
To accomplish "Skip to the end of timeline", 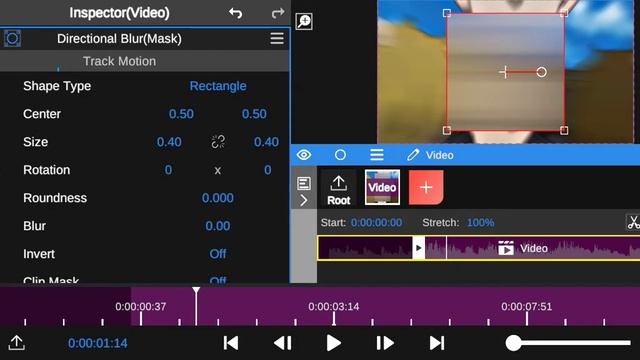I will pyautogui.click(x=437, y=343).
